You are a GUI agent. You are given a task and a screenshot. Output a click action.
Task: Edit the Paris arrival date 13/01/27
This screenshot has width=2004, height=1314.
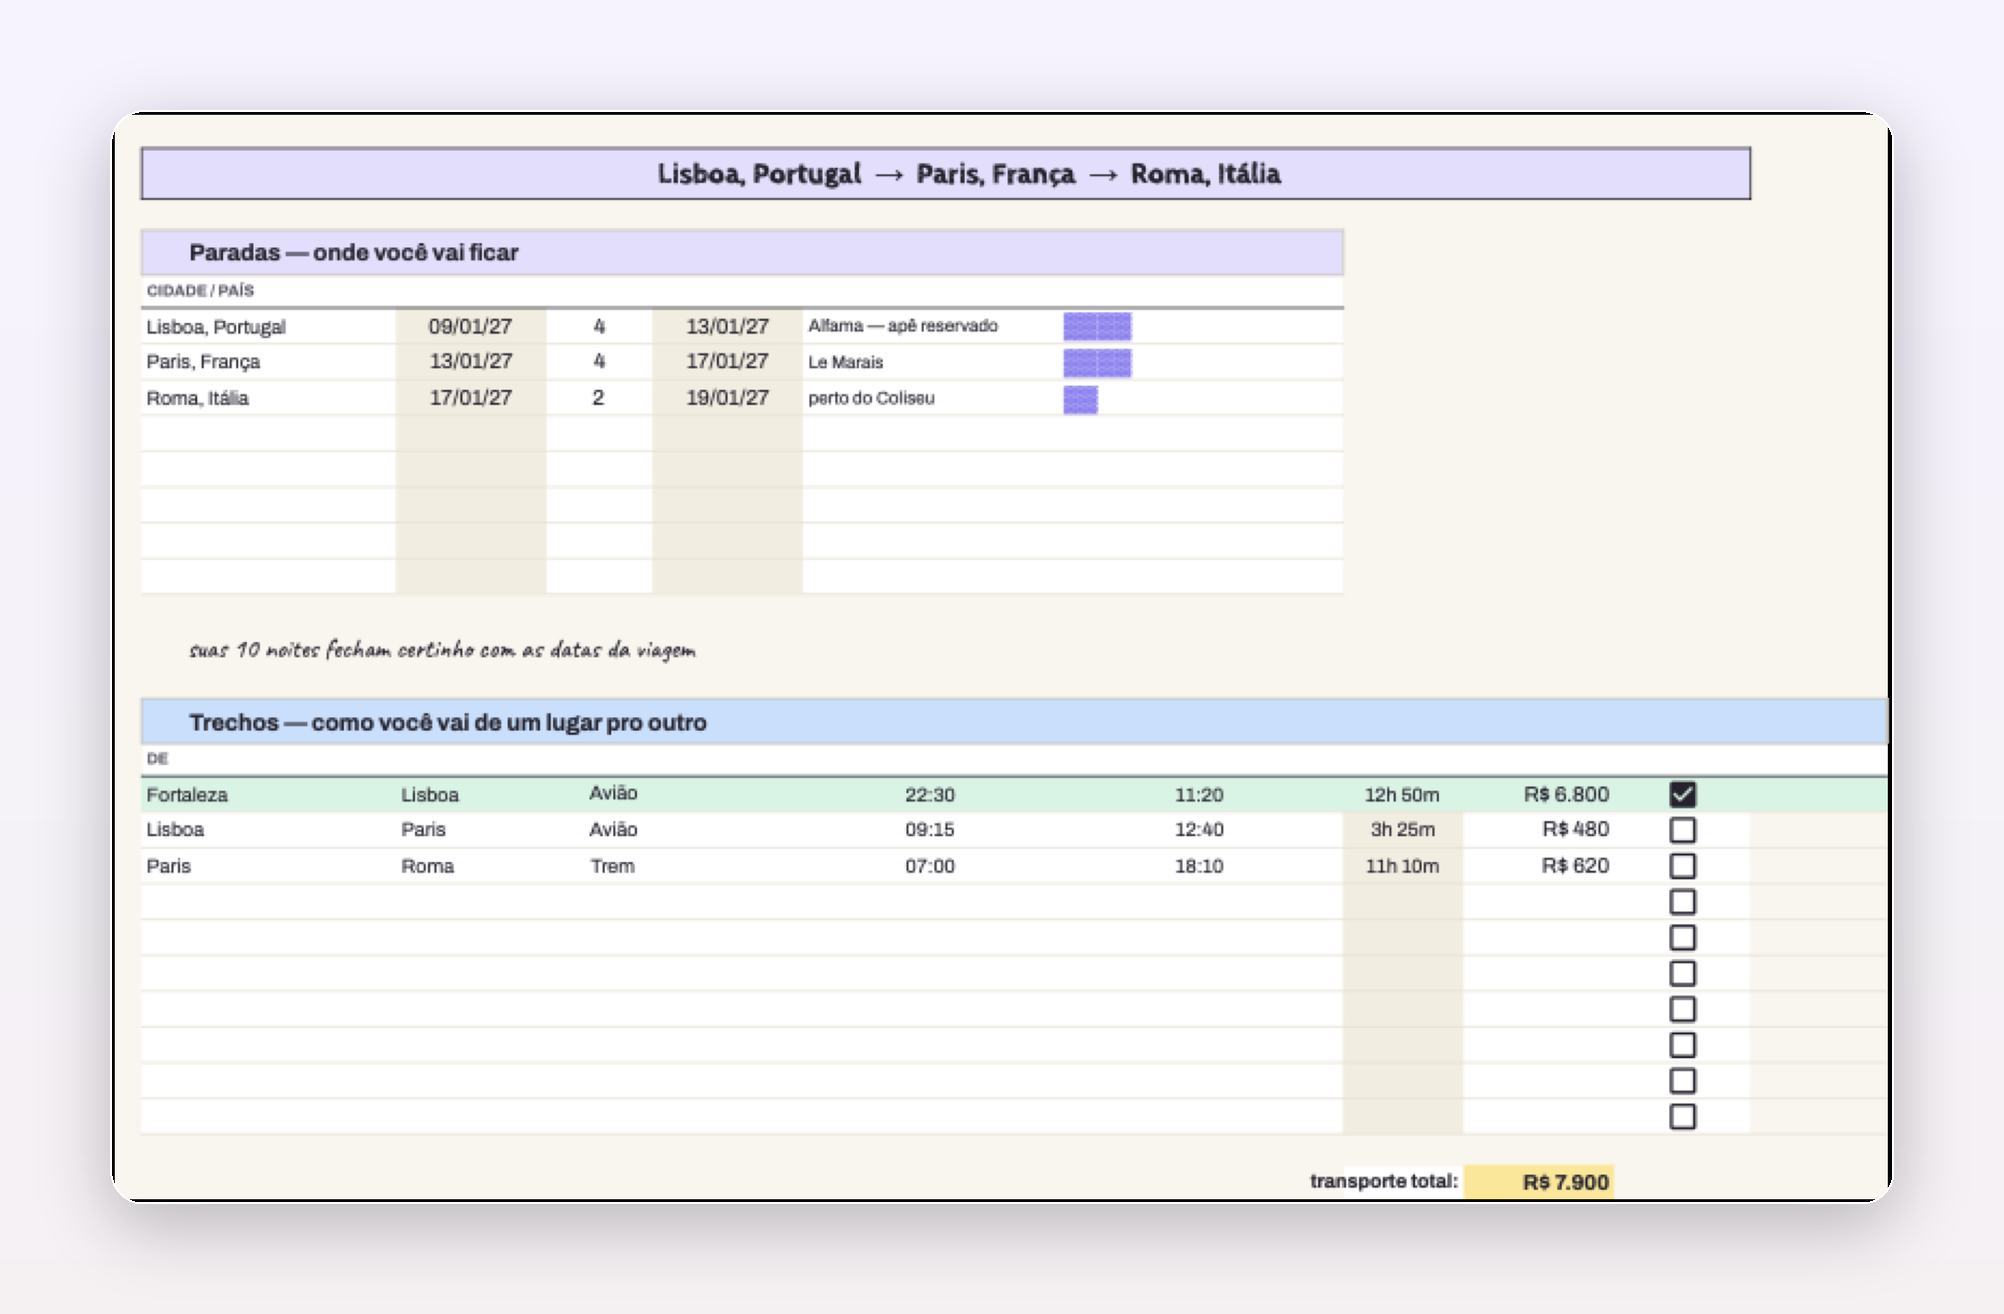(x=471, y=361)
